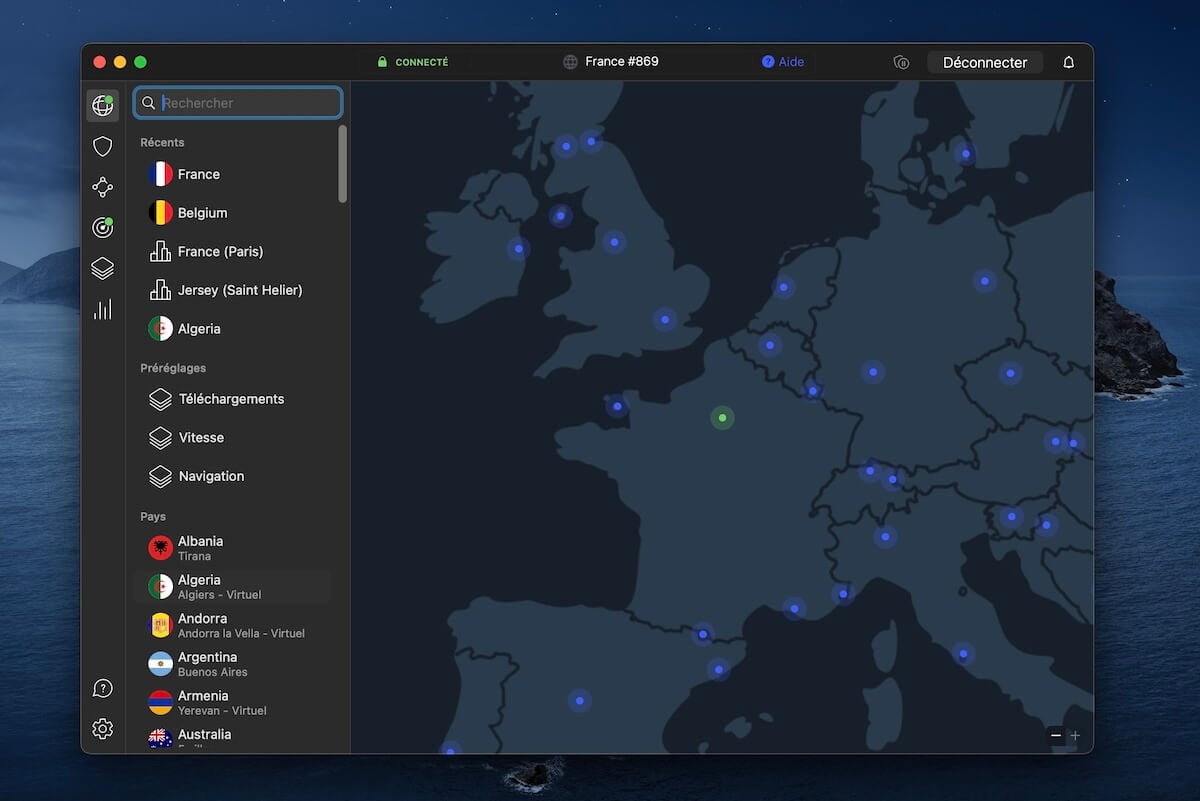Connect to Armenia Yerevan - Virtuel
1200x801 pixels.
(232, 703)
